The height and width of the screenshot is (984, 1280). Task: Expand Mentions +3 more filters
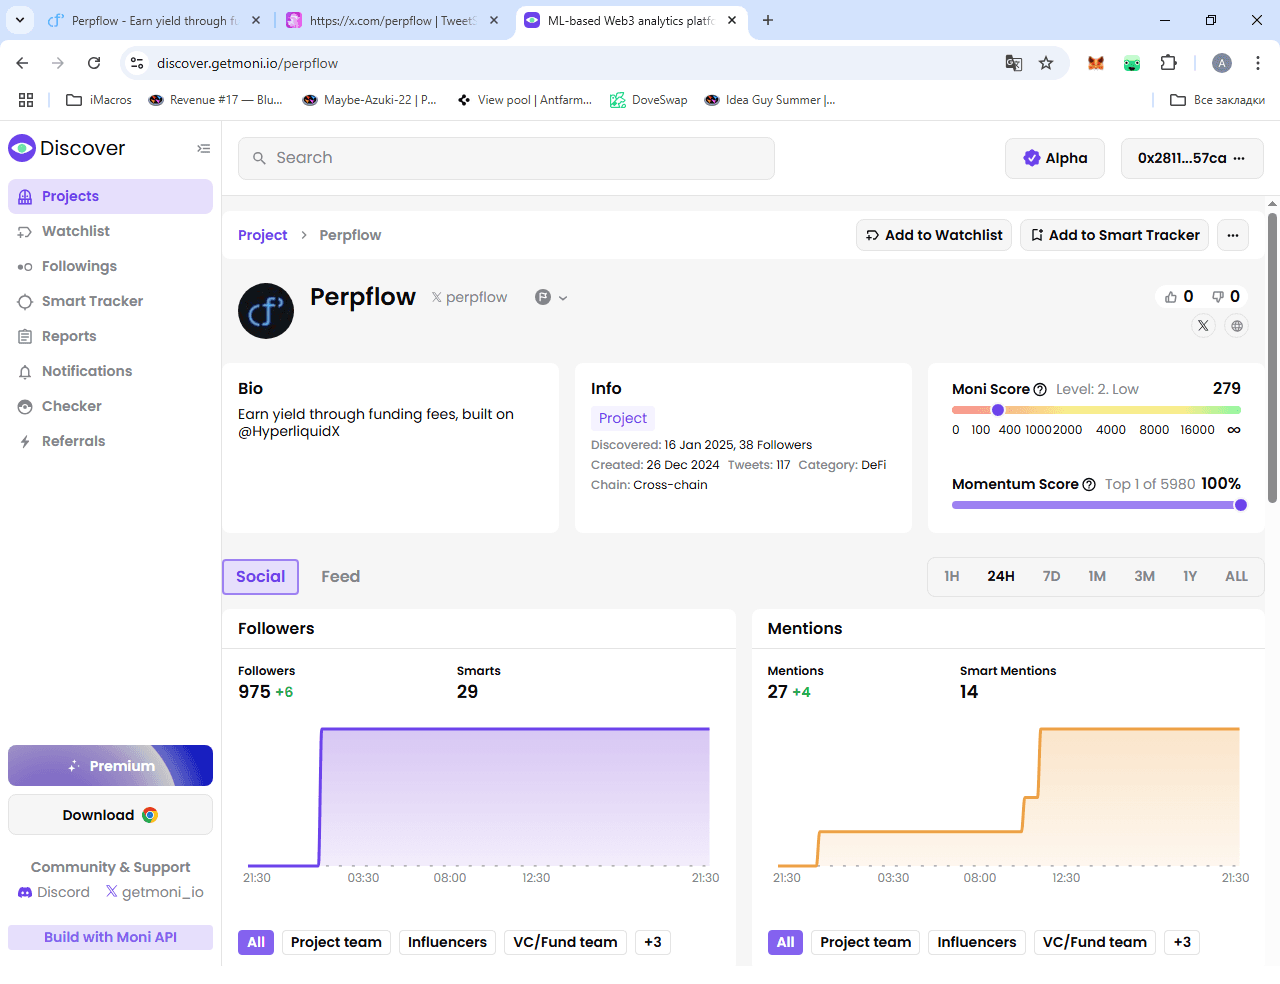click(1182, 942)
